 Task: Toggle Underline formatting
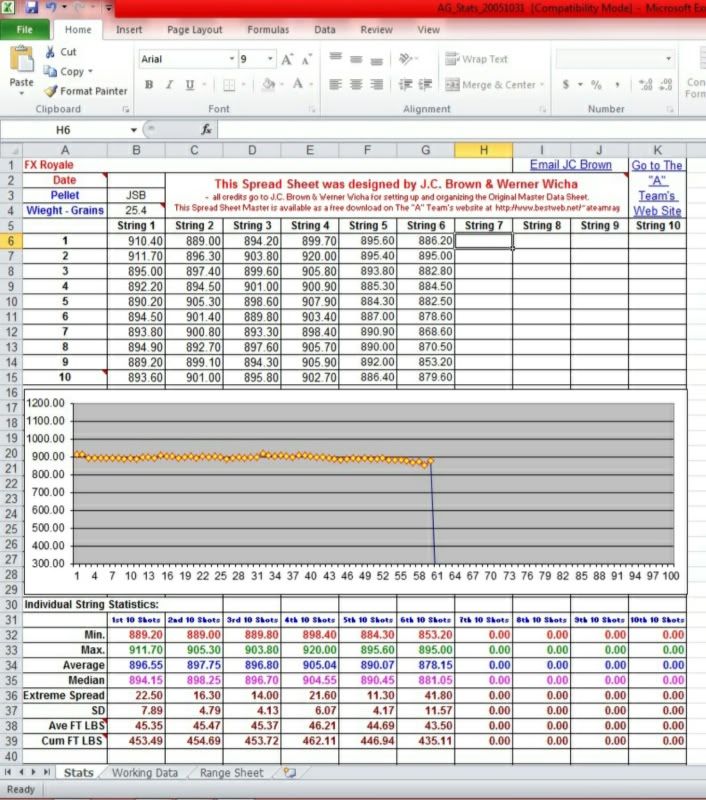190,85
